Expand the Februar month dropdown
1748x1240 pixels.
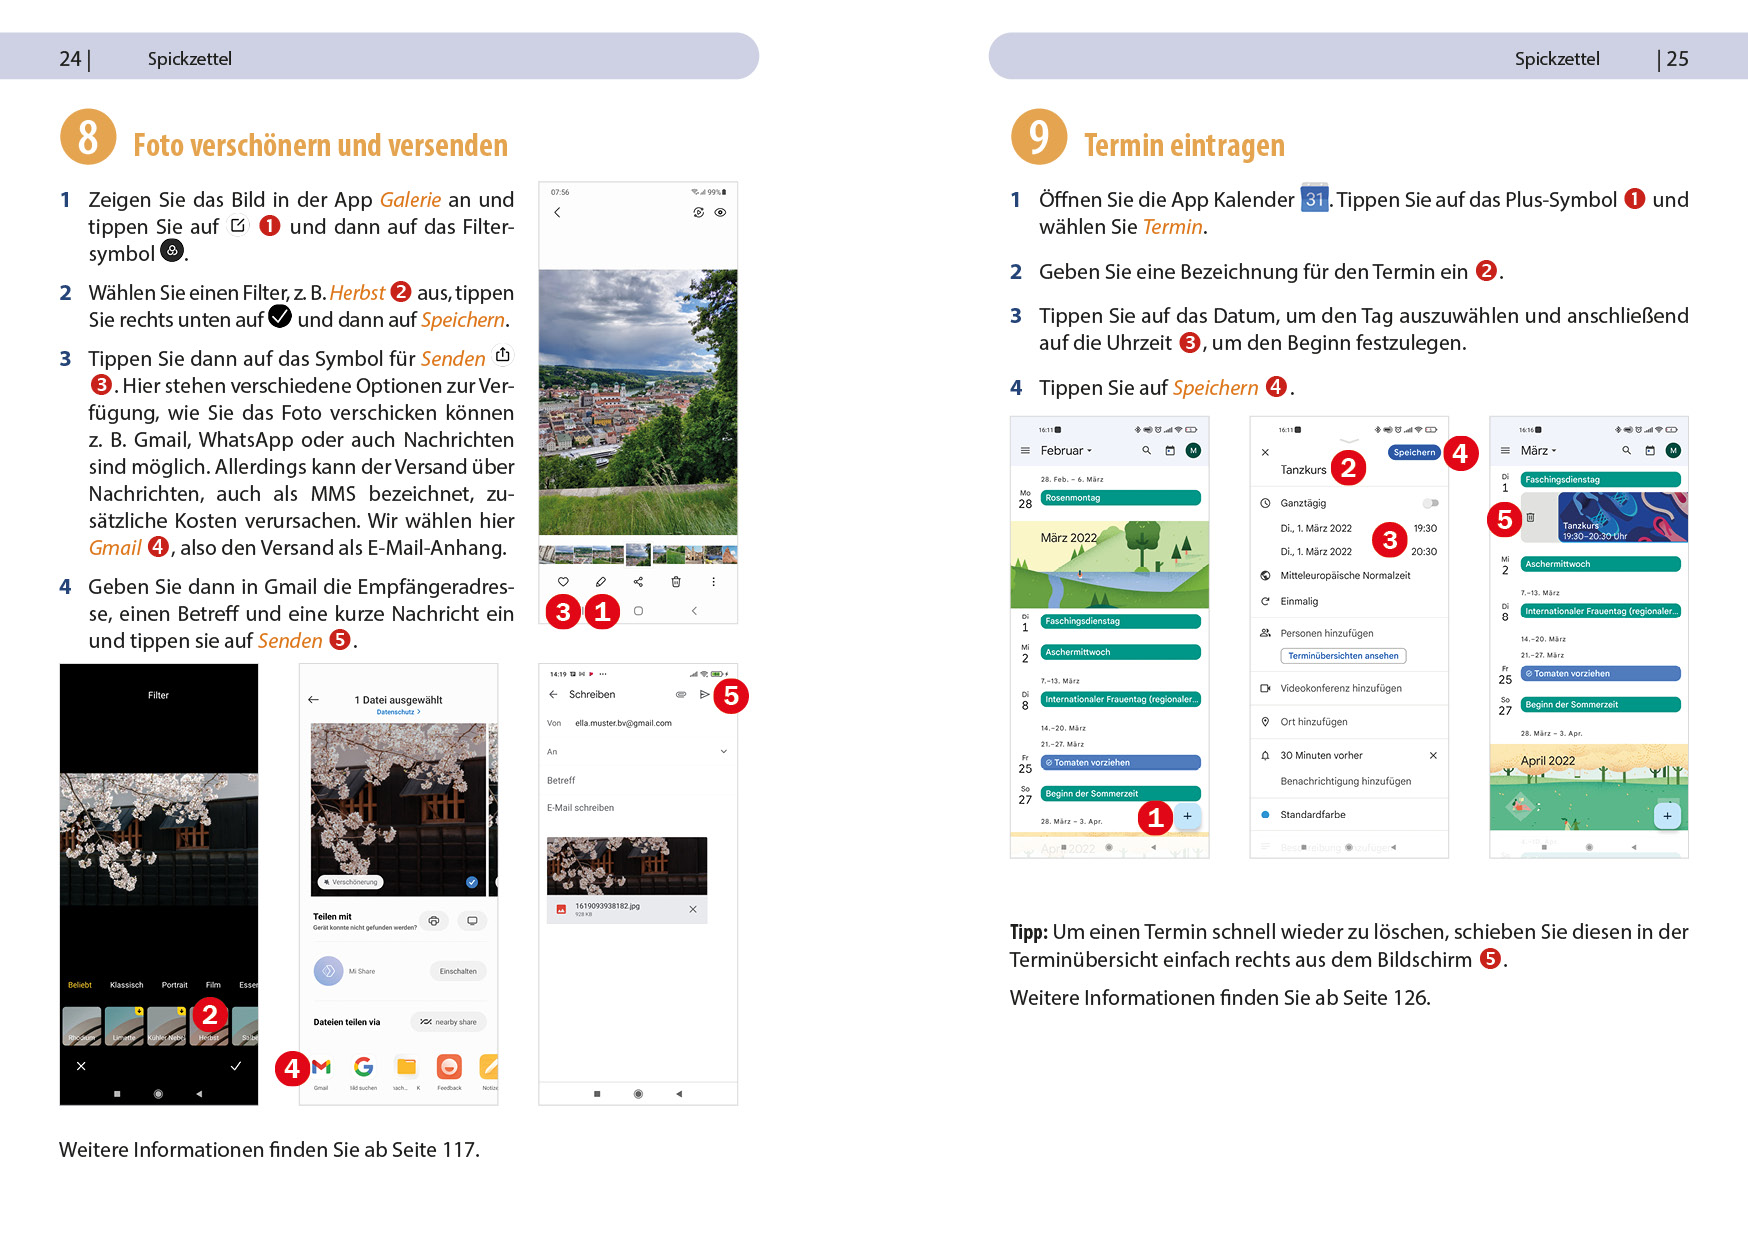pos(1066,451)
